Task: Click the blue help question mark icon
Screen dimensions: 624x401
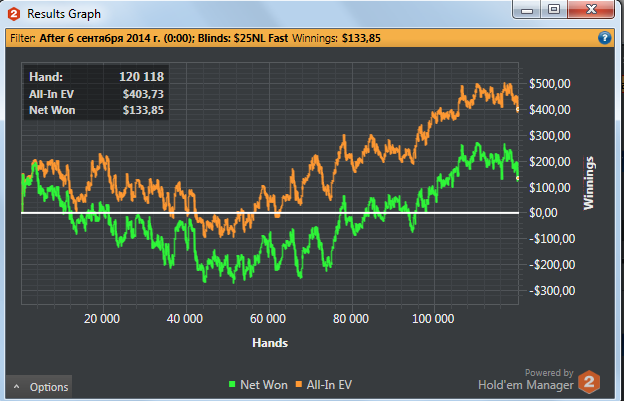Action: 604,38
